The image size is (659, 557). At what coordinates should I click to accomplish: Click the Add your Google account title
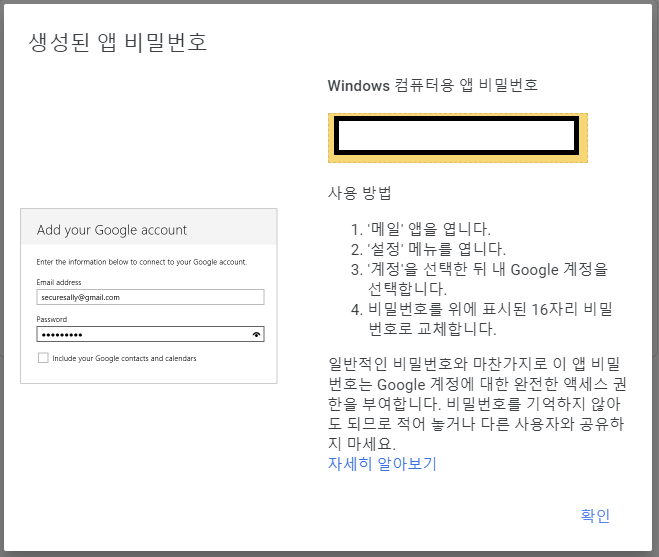pos(112,230)
